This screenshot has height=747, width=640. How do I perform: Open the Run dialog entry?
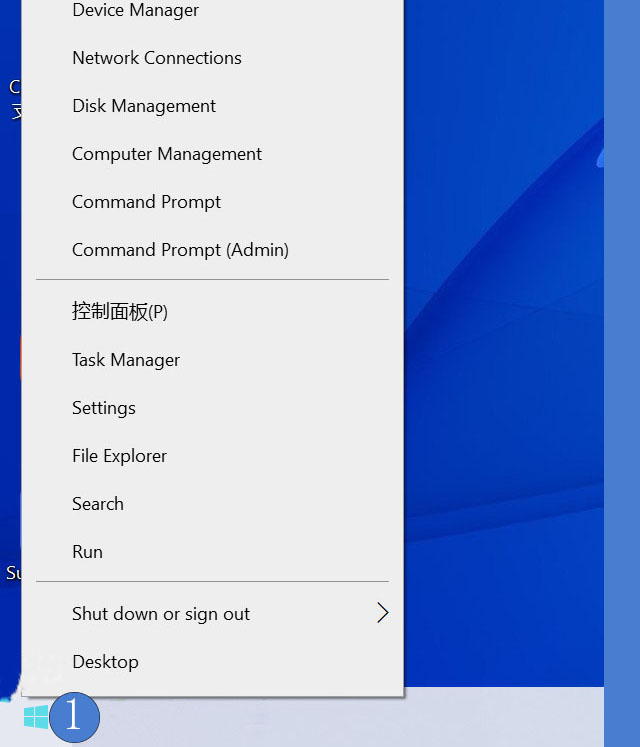(x=212, y=552)
